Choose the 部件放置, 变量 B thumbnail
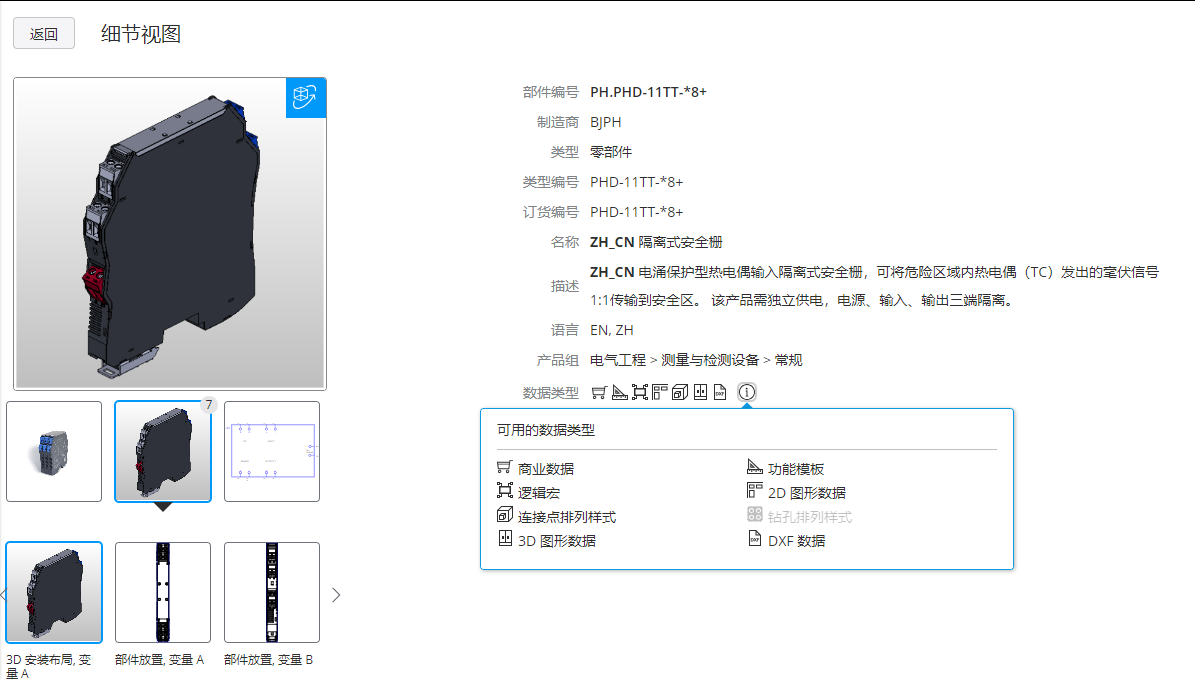The width and height of the screenshot is (1195, 679). [x=272, y=592]
